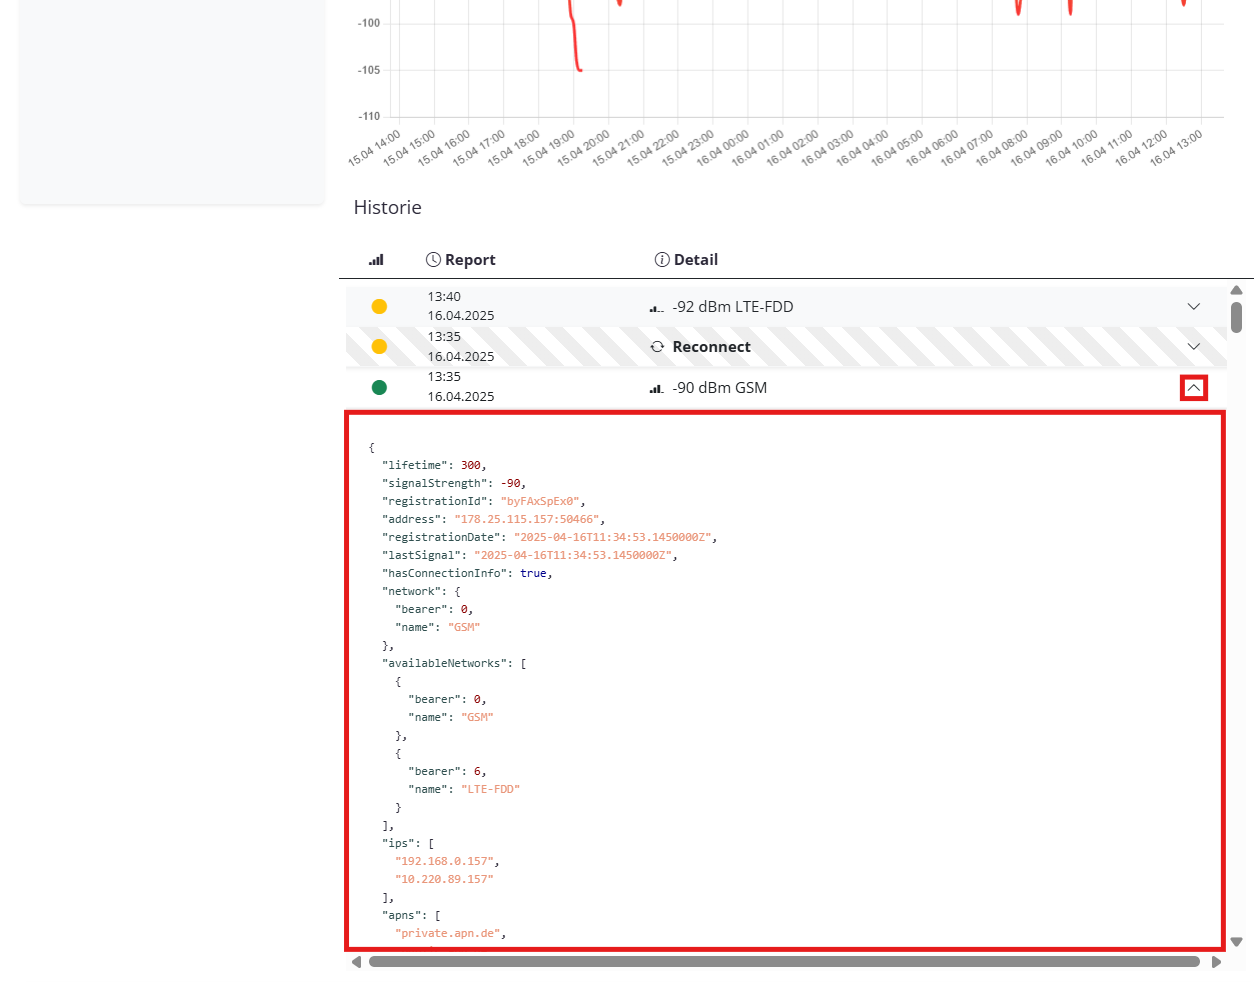Click signal bars icon beside -90 dBm GSM
Image resolution: width=1260 pixels, height=982 pixels.
(x=657, y=389)
